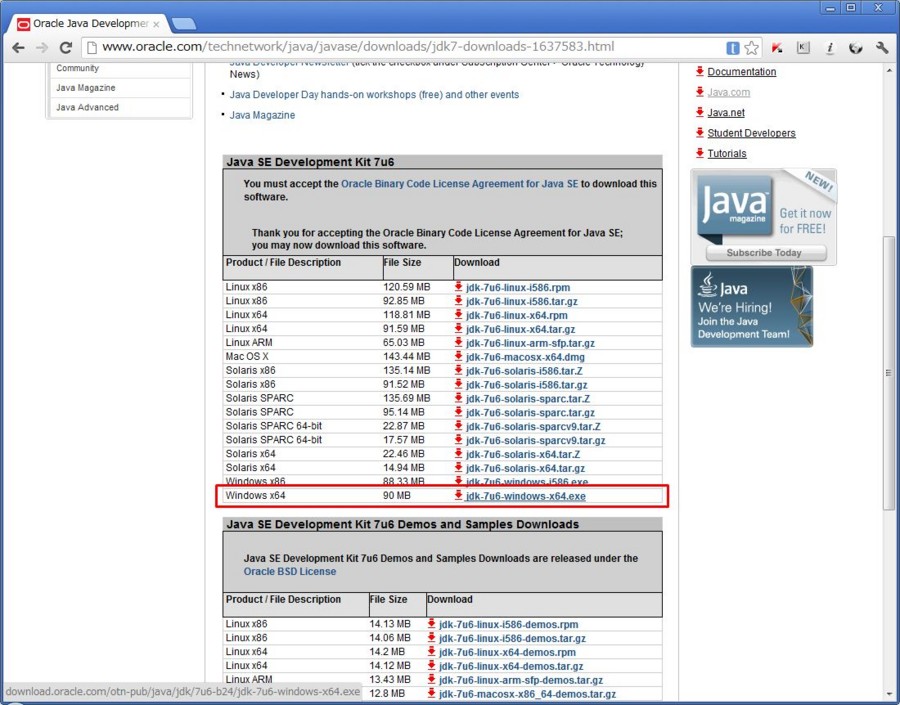Click download arrow icon next to jdk-7u6-macosx-x64.dmg

(458, 356)
